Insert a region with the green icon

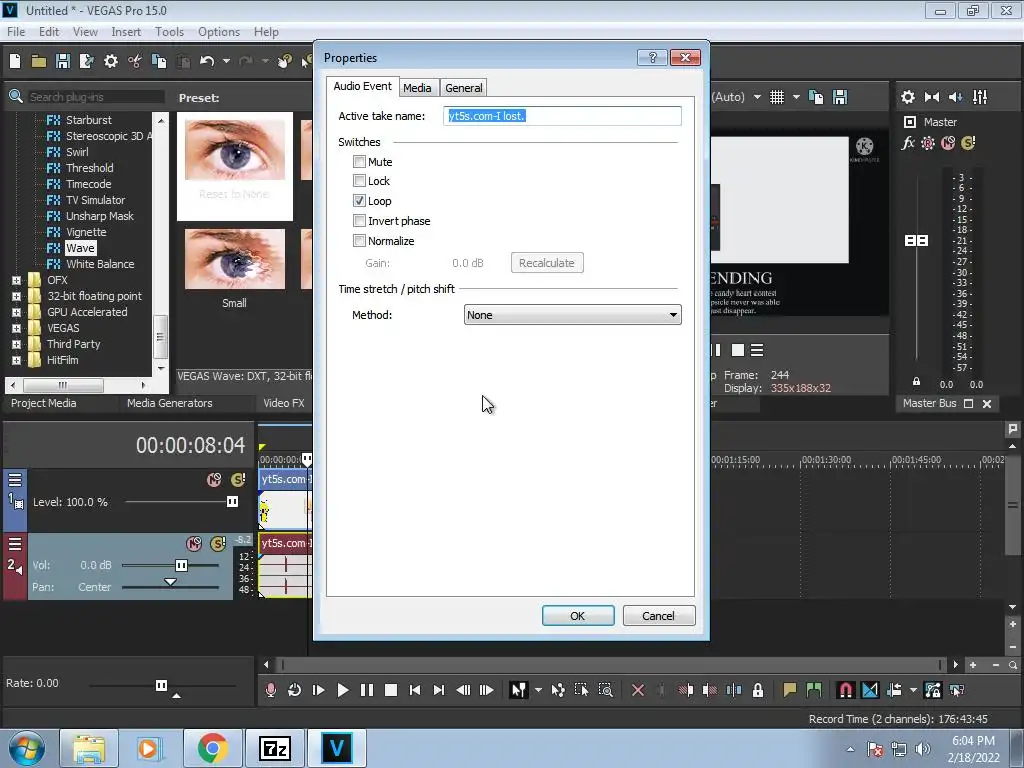814,690
